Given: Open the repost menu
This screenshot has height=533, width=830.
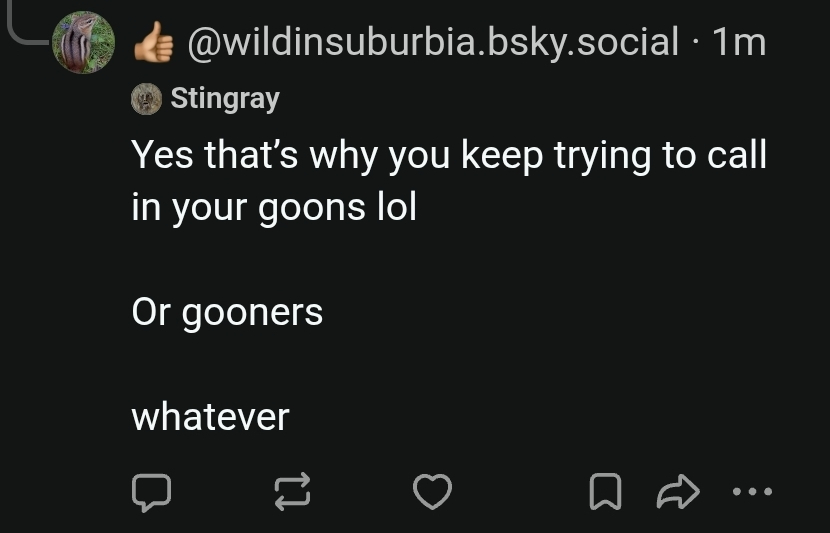Looking at the screenshot, I should coord(292,491).
